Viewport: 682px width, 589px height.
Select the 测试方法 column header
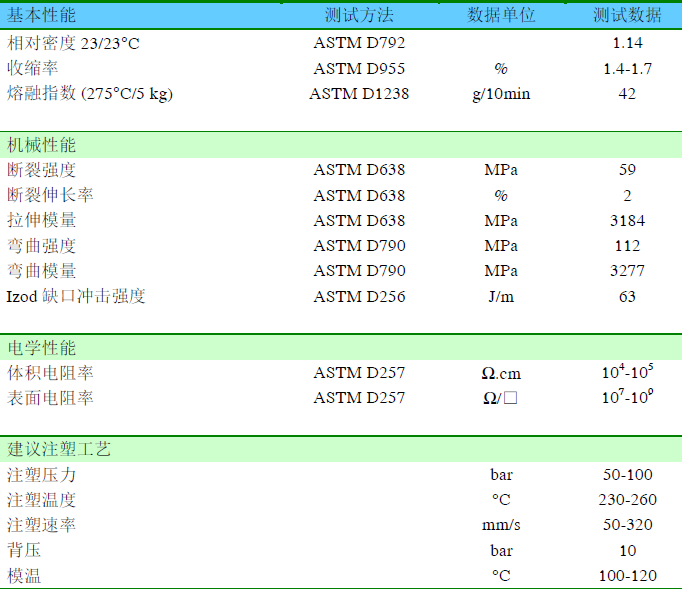coord(359,16)
